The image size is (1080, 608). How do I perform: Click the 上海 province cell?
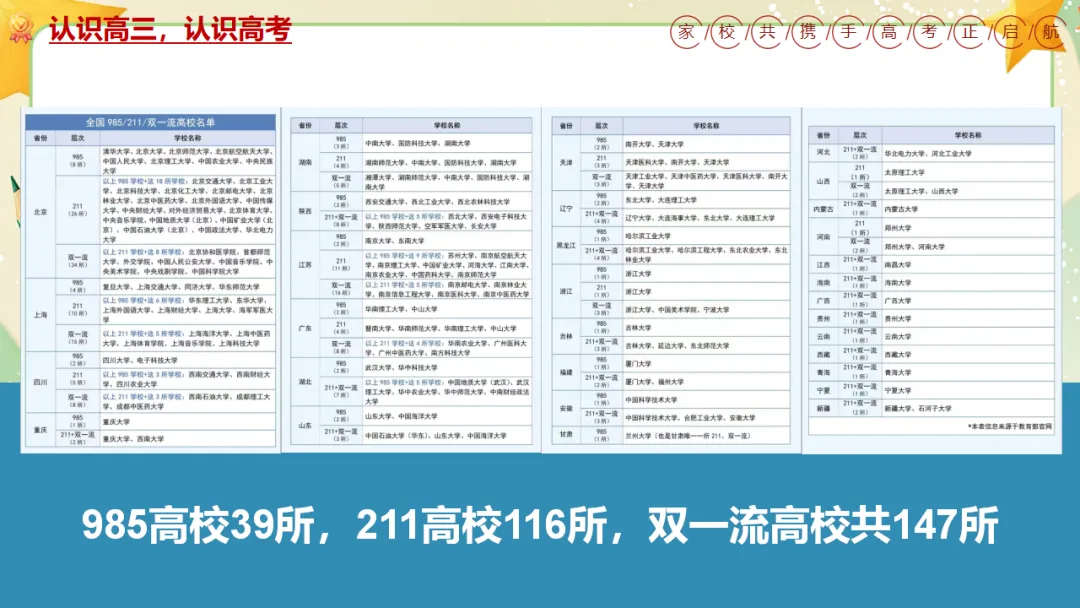click(41, 315)
